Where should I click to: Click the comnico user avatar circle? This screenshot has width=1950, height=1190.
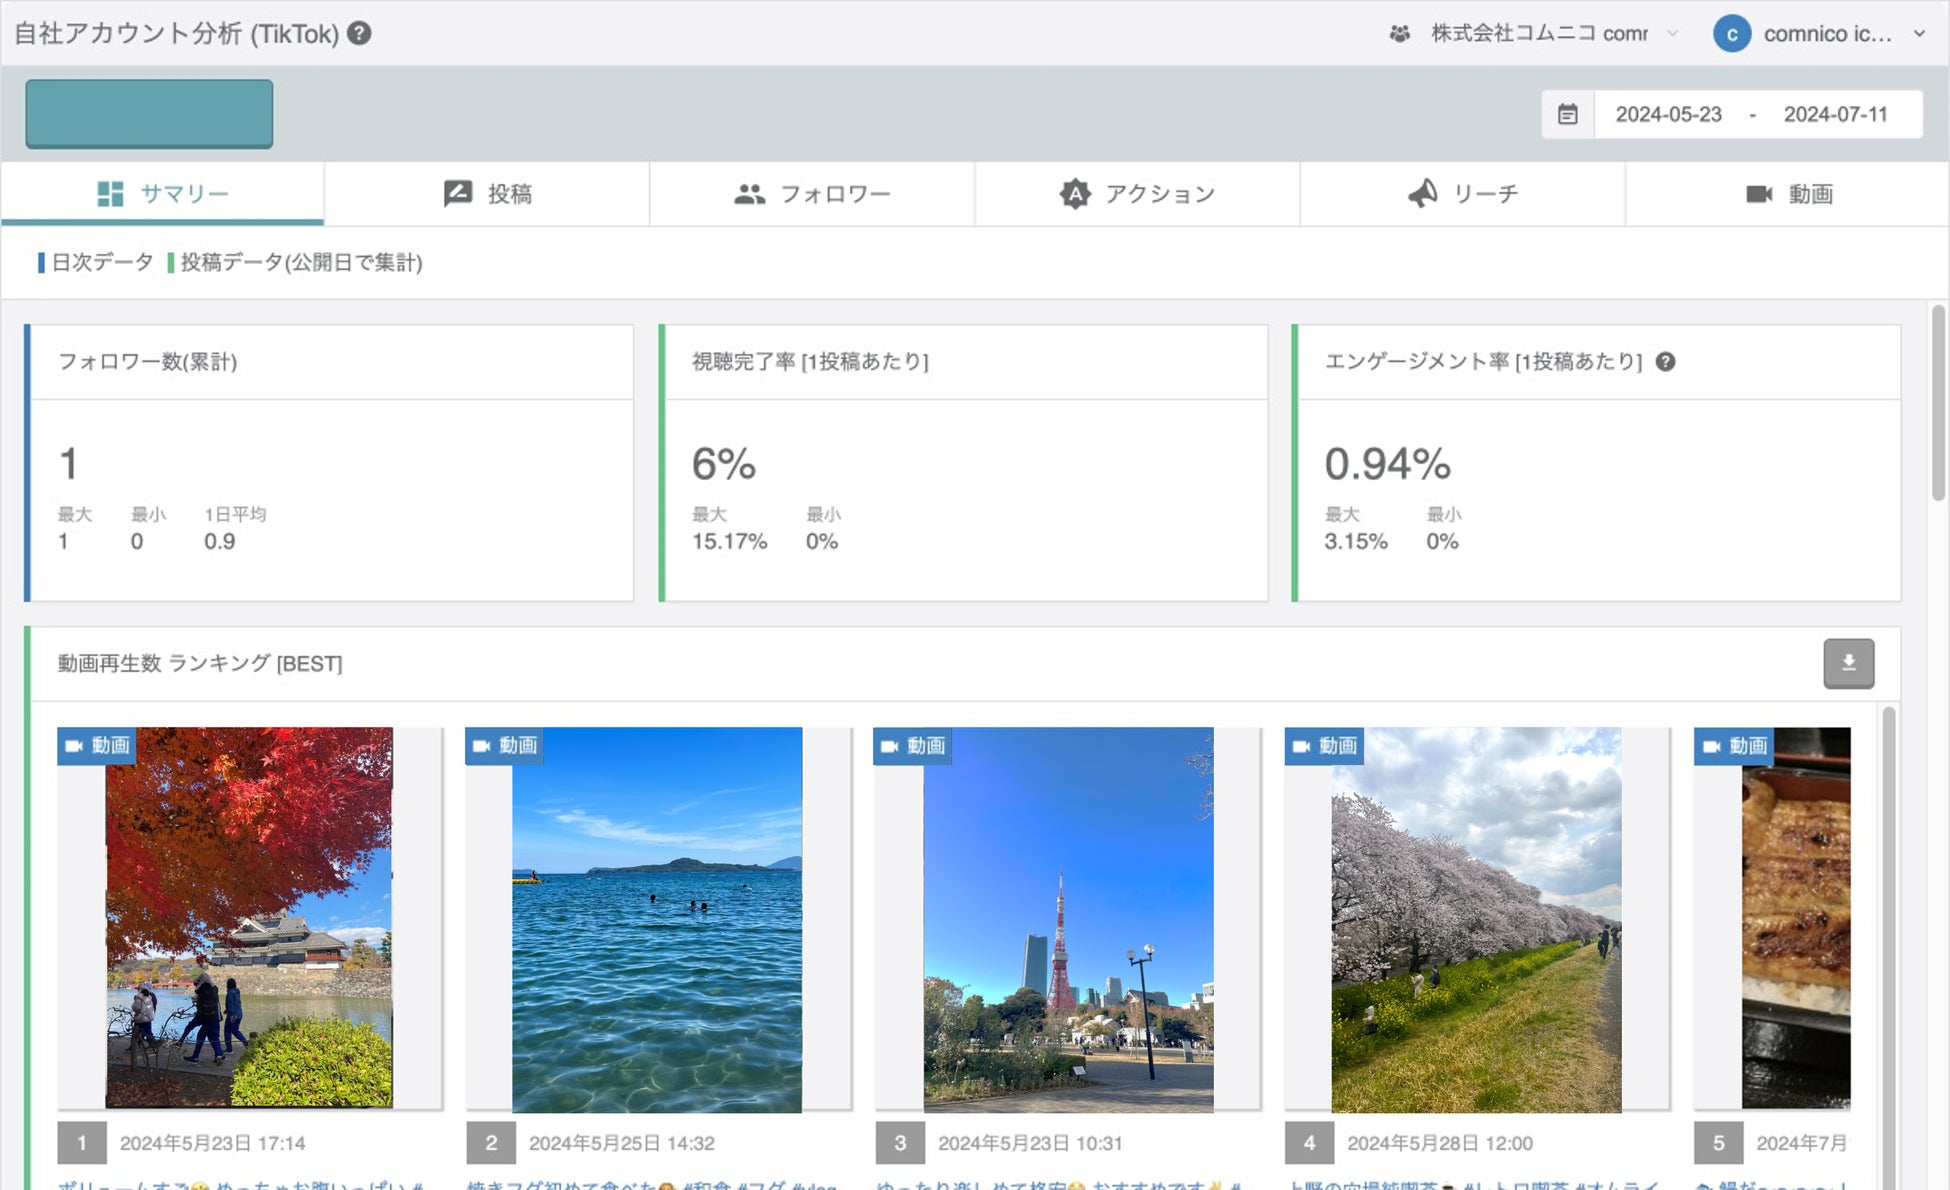[x=1731, y=33]
